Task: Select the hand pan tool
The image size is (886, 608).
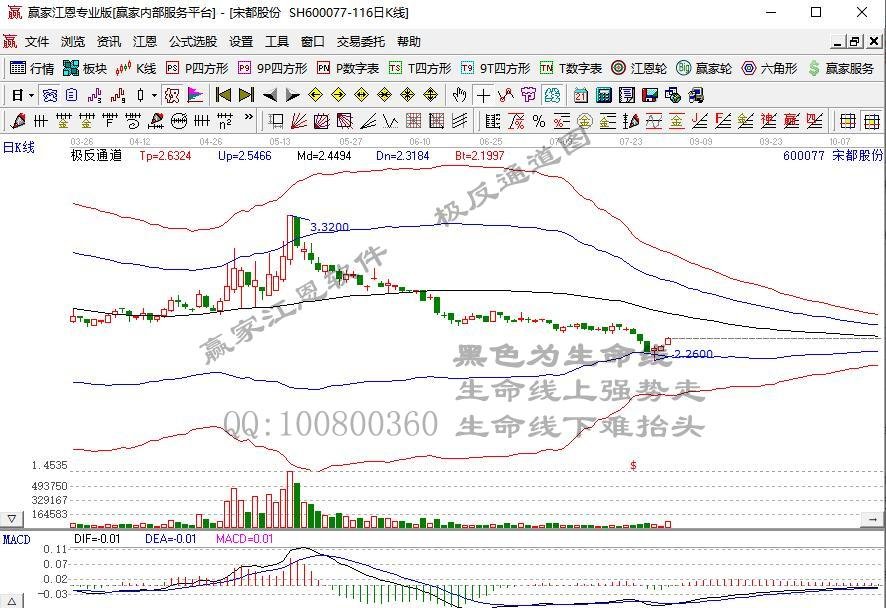Action: click(x=459, y=95)
